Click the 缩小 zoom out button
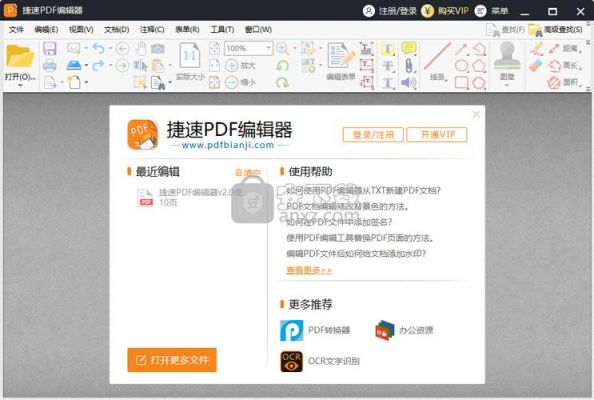The width and height of the screenshot is (594, 400). [240, 82]
